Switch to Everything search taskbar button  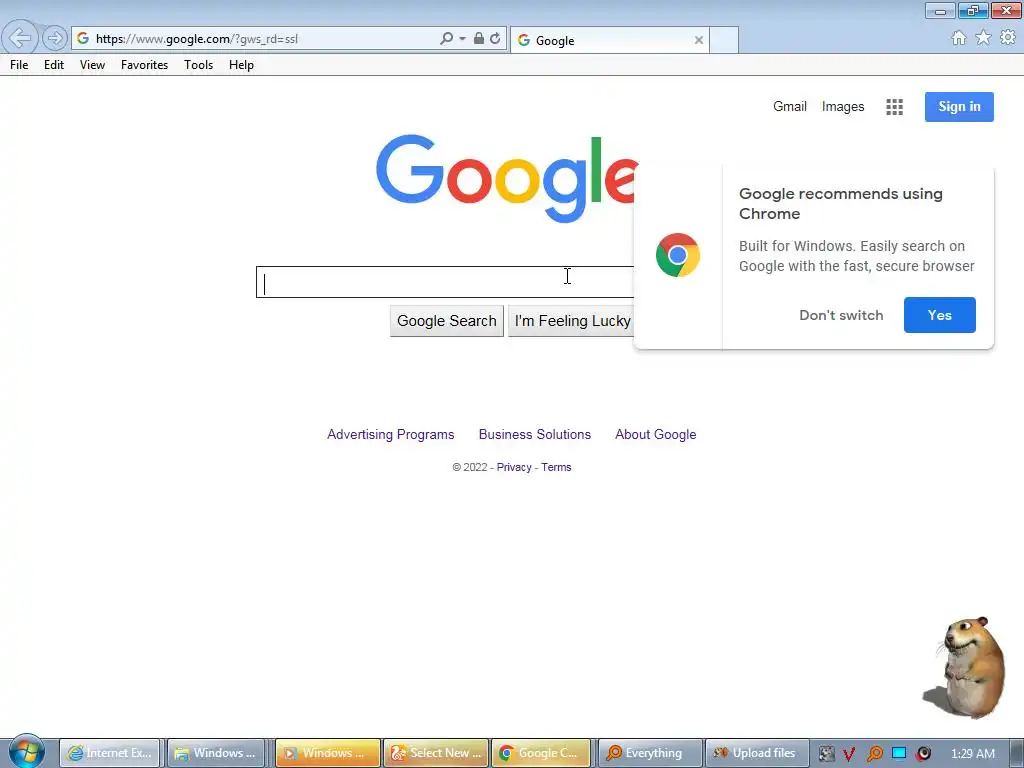pyautogui.click(x=650, y=753)
